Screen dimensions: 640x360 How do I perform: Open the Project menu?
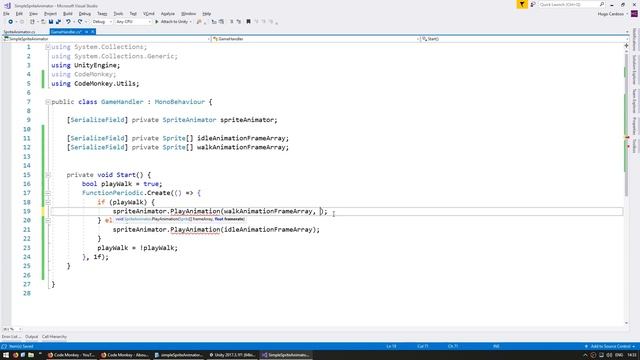(x=50, y=14)
